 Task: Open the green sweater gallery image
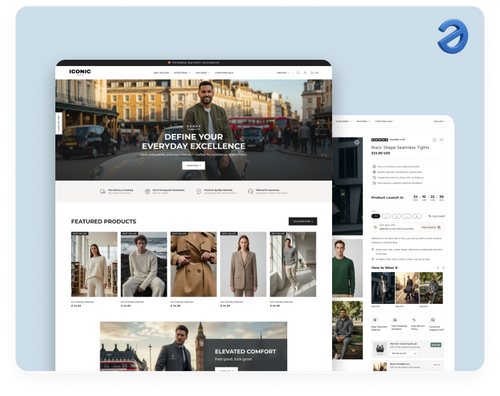[x=347, y=268]
